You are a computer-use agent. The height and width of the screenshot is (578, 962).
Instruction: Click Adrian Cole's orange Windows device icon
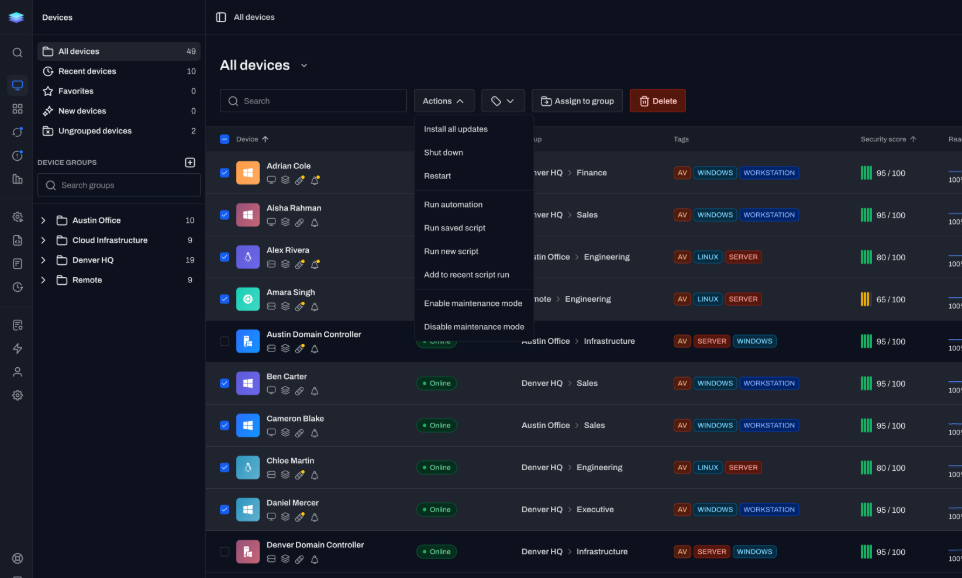pyautogui.click(x=248, y=173)
